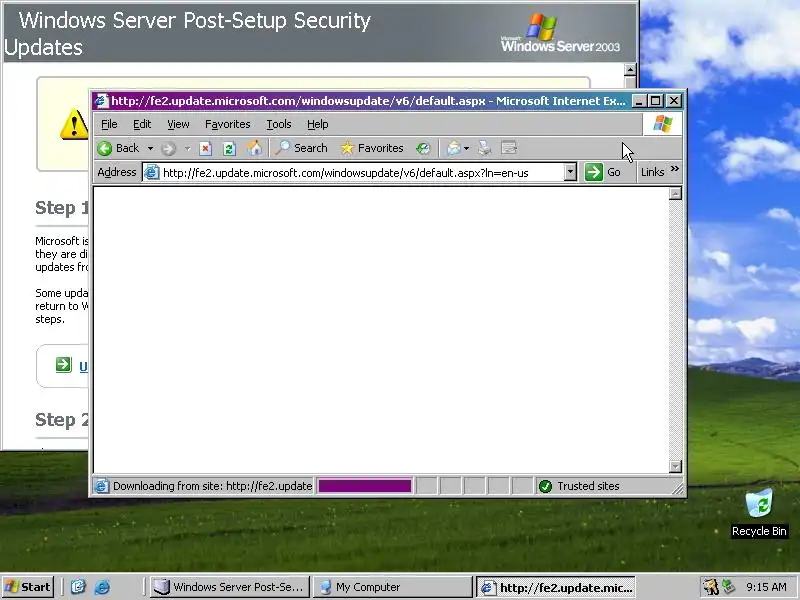
Task: Click the purple download progress bar
Action: point(365,486)
